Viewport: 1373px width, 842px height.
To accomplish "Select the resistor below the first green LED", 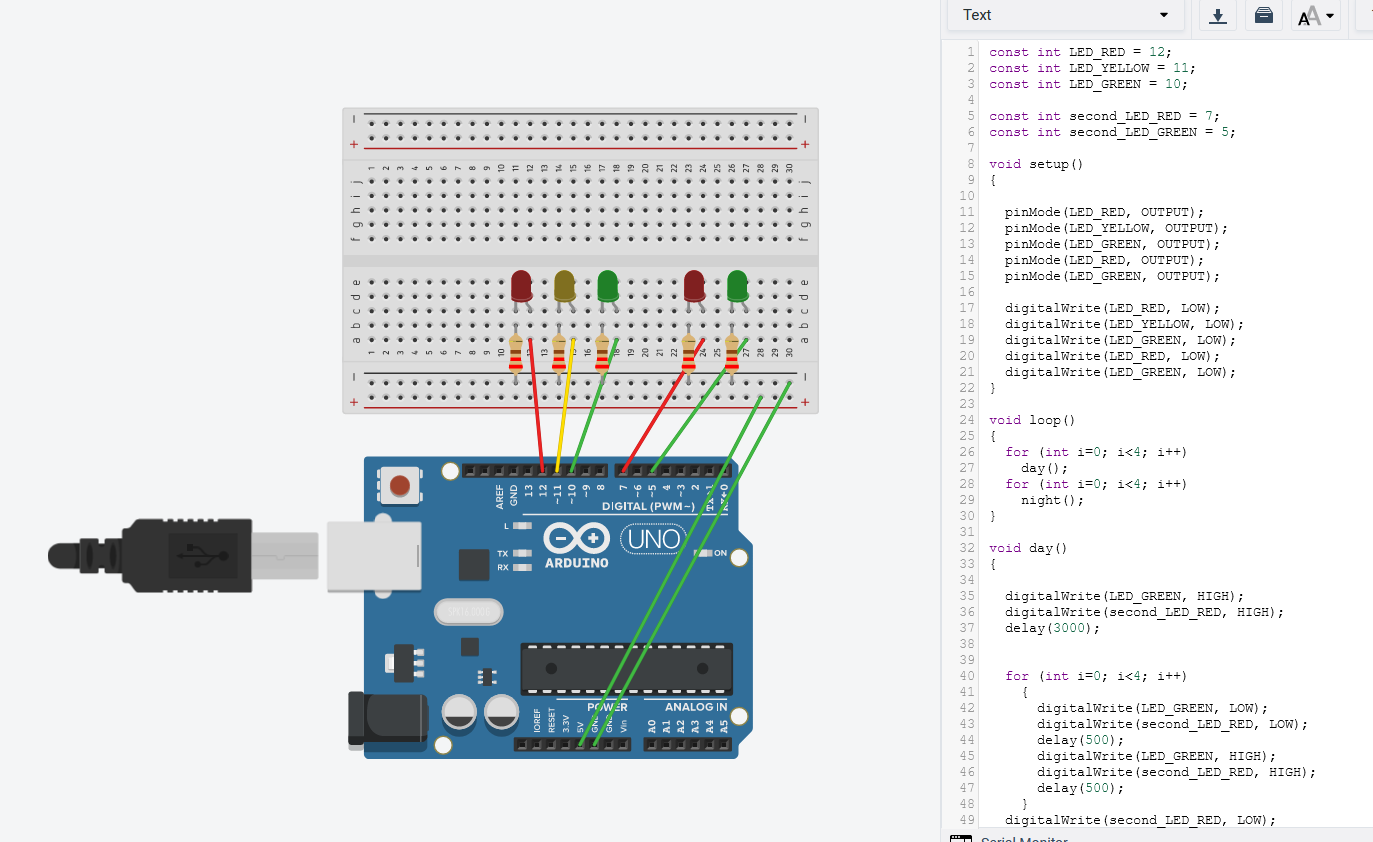I will pos(602,354).
